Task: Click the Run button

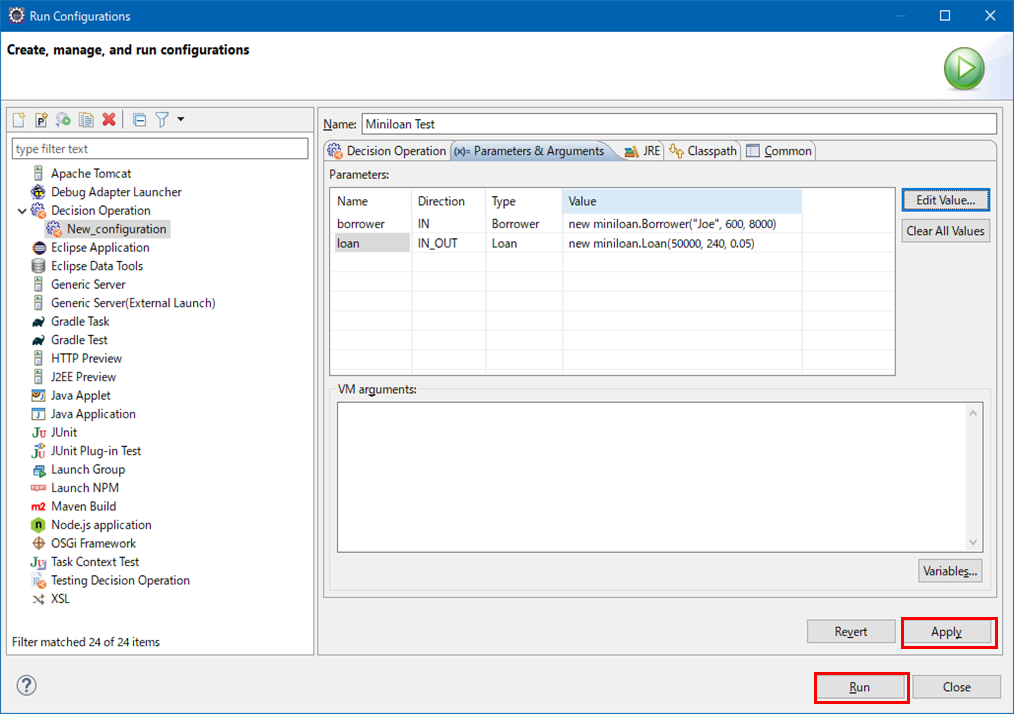Action: [859, 687]
